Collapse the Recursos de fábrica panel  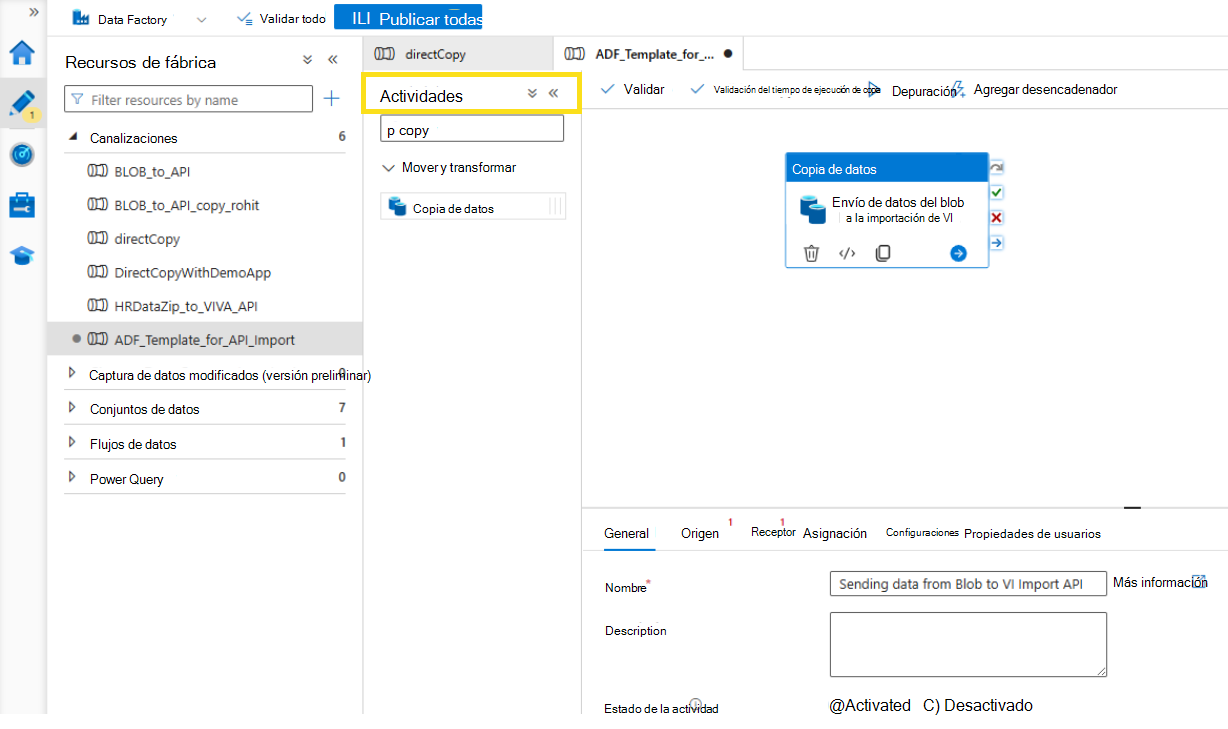(333, 60)
